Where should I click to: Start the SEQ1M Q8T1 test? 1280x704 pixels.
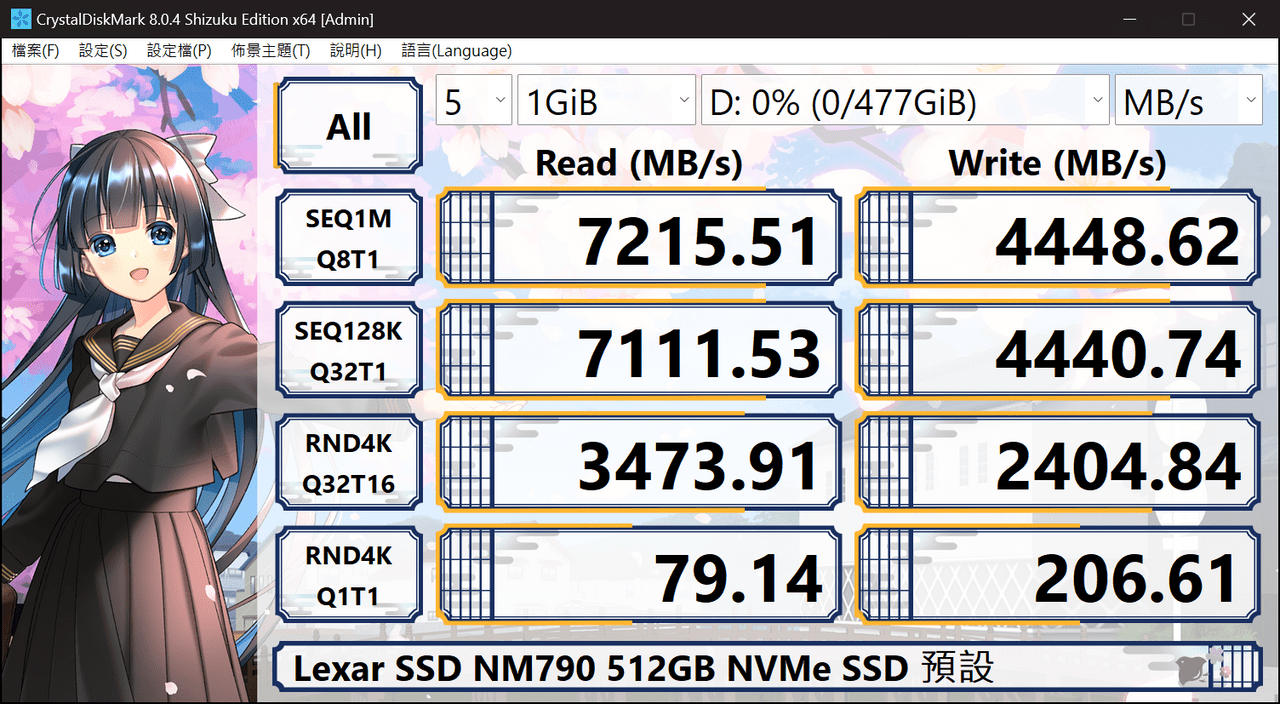point(349,238)
